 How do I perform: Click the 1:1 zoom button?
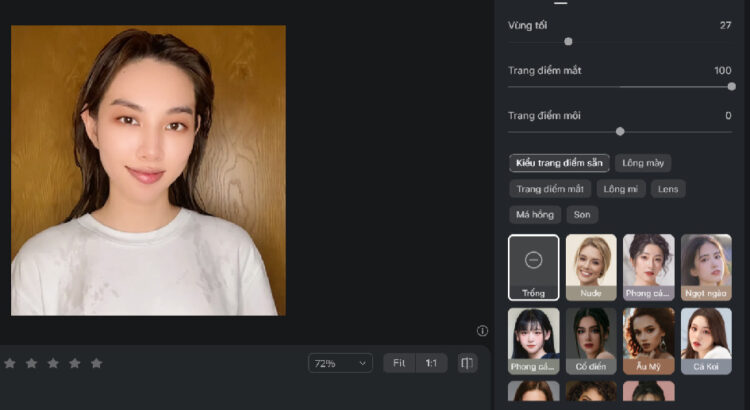[x=431, y=363]
